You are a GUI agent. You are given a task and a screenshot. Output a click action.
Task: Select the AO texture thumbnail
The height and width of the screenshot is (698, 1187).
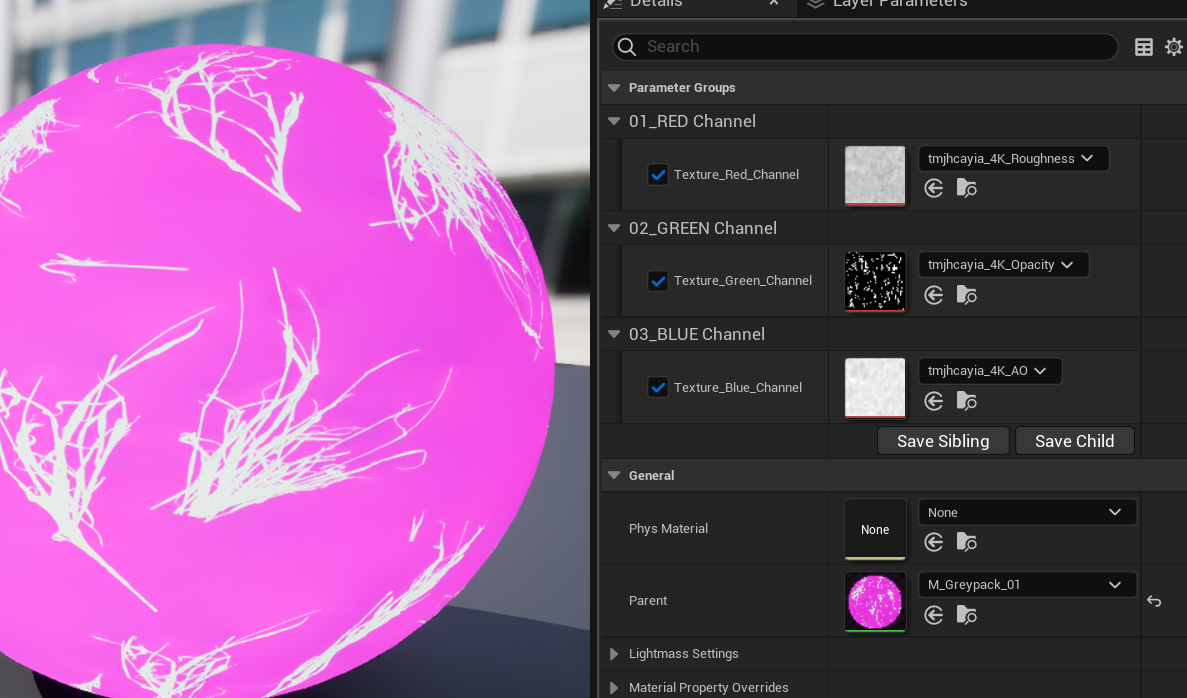(x=875, y=388)
